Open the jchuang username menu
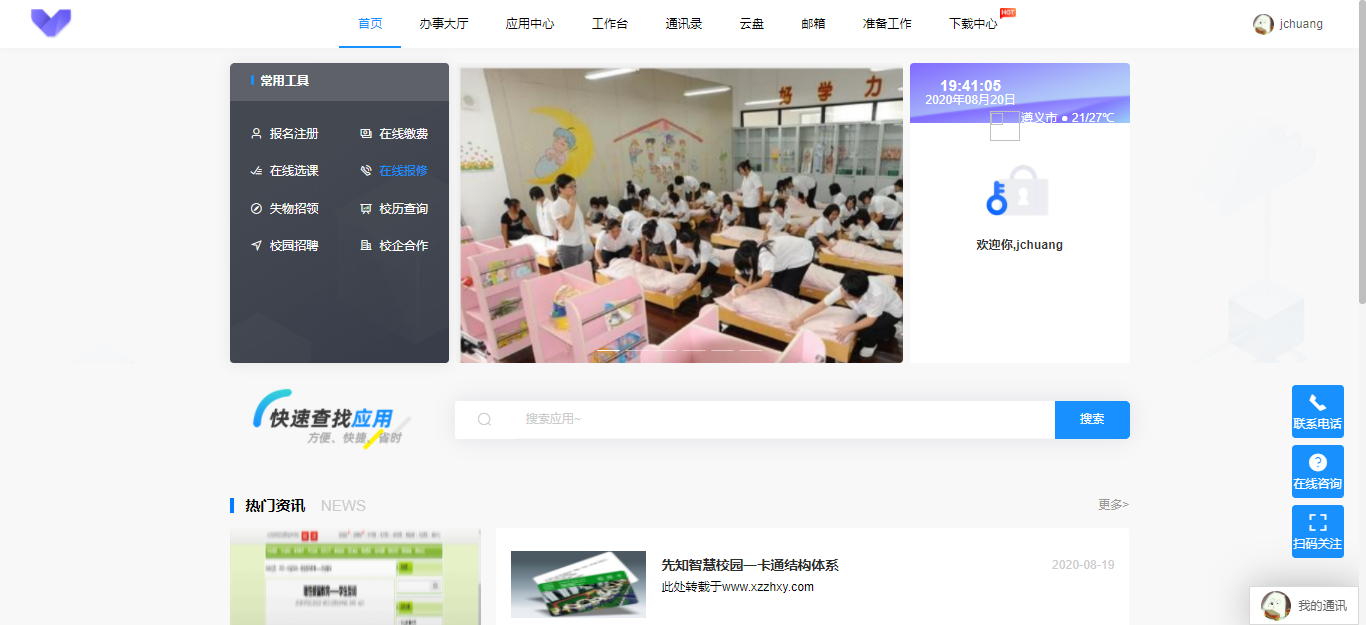The width and height of the screenshot is (1366, 625). 1301,24
